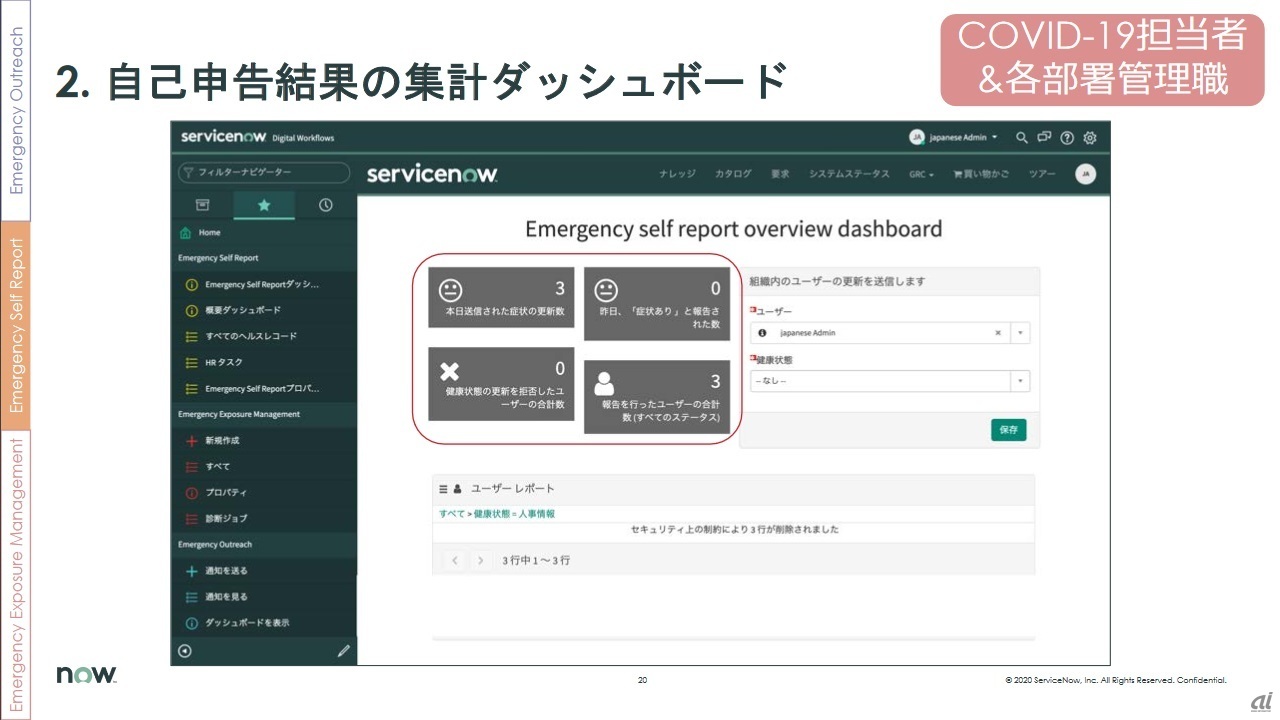Open the 健康状態の更新を拒否したユーザーの合計数 tile

[501, 384]
